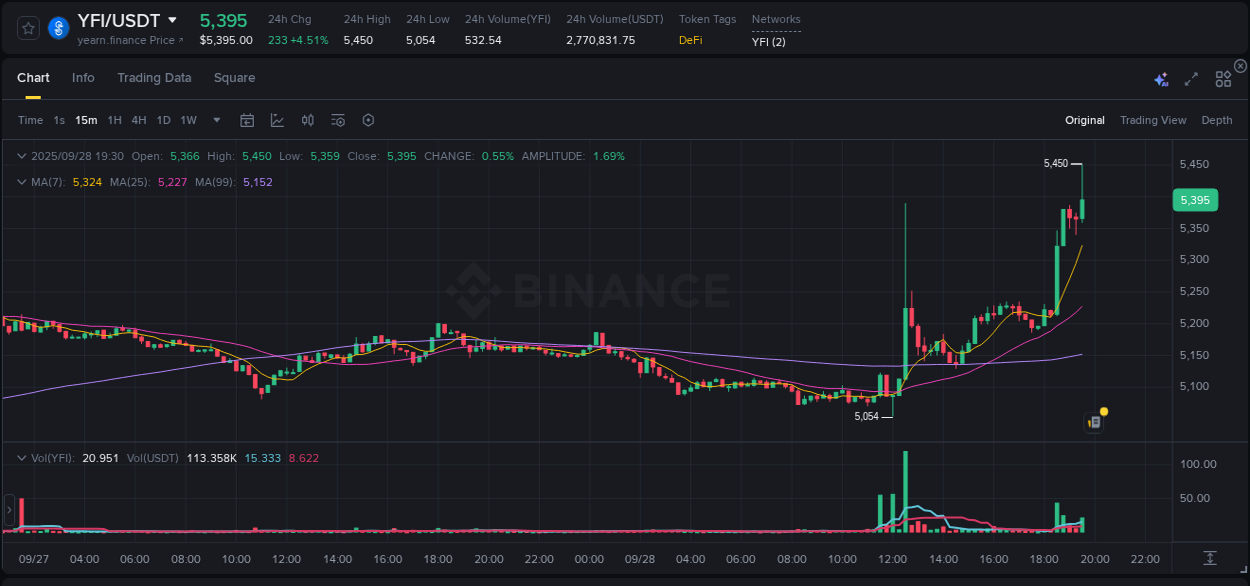Click the candlestick OHLC display icon
1250x586 pixels.
click(x=307, y=119)
